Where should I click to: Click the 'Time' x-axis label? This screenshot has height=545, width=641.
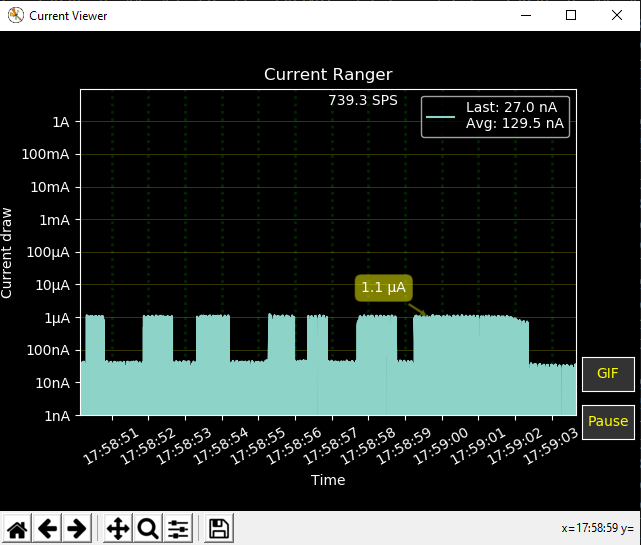pyautogui.click(x=328, y=480)
